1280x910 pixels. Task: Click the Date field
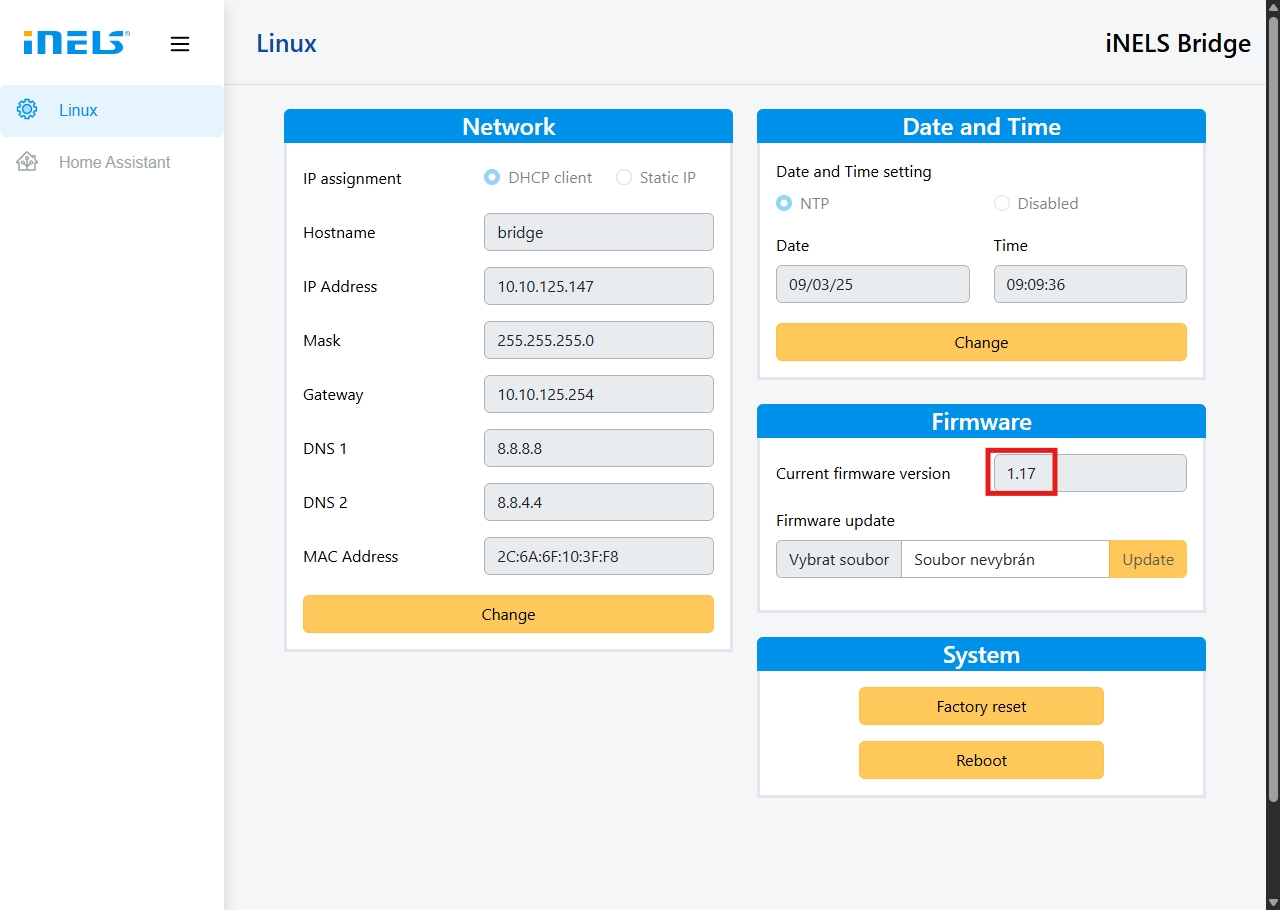(872, 284)
